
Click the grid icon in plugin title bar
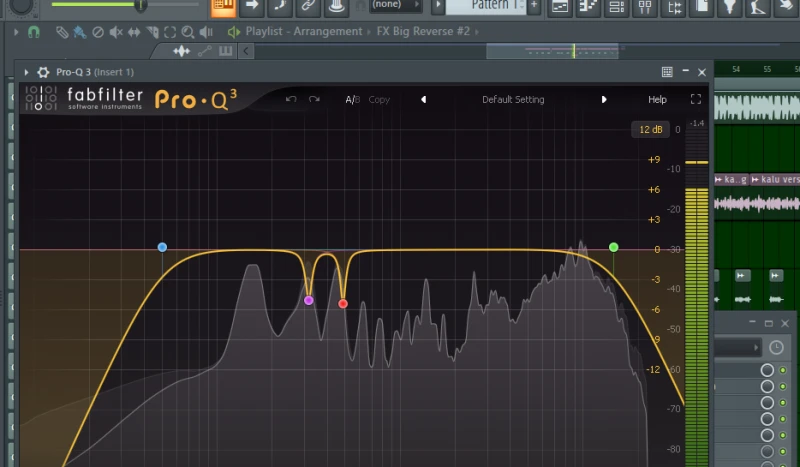pyautogui.click(x=667, y=72)
